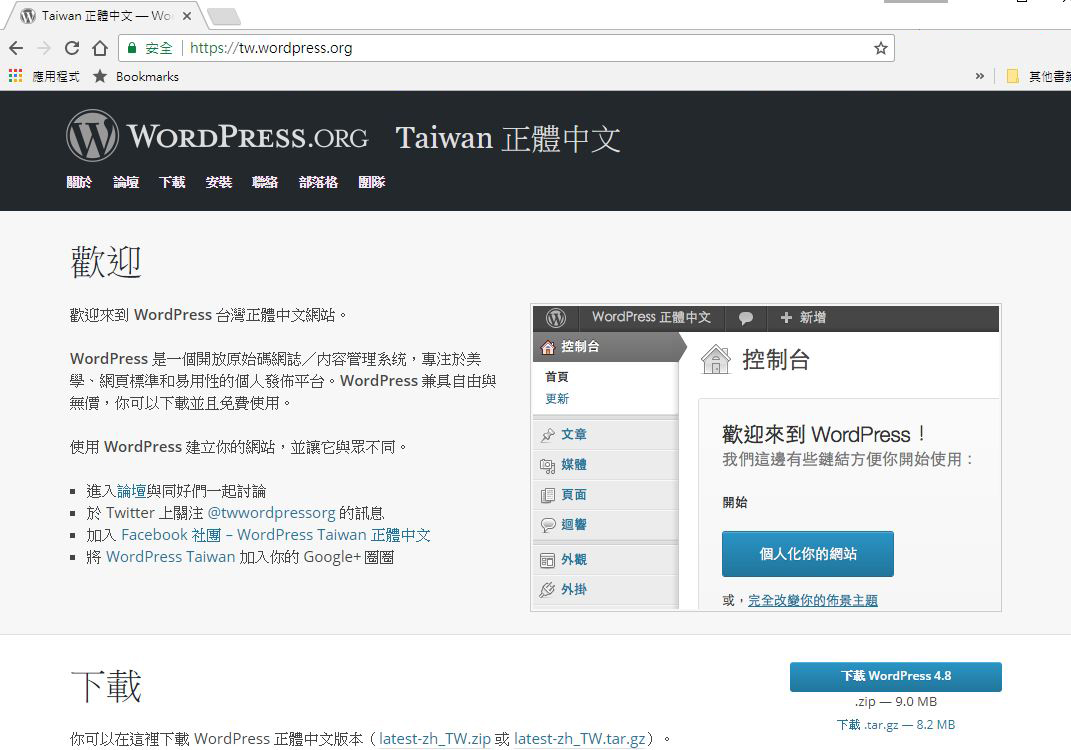Click the WordPress 正體中文 admin bar title
Image resolution: width=1071 pixels, height=750 pixels.
click(x=651, y=318)
